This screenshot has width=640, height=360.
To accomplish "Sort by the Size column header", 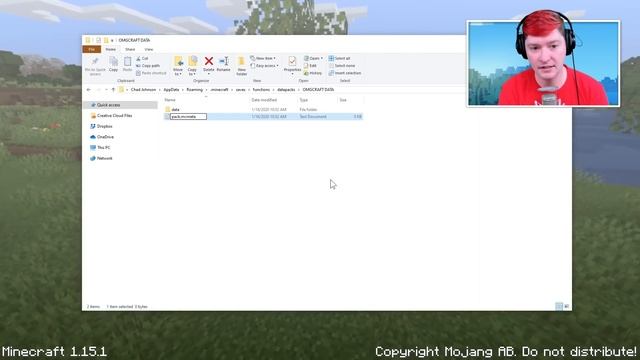I will coord(343,100).
